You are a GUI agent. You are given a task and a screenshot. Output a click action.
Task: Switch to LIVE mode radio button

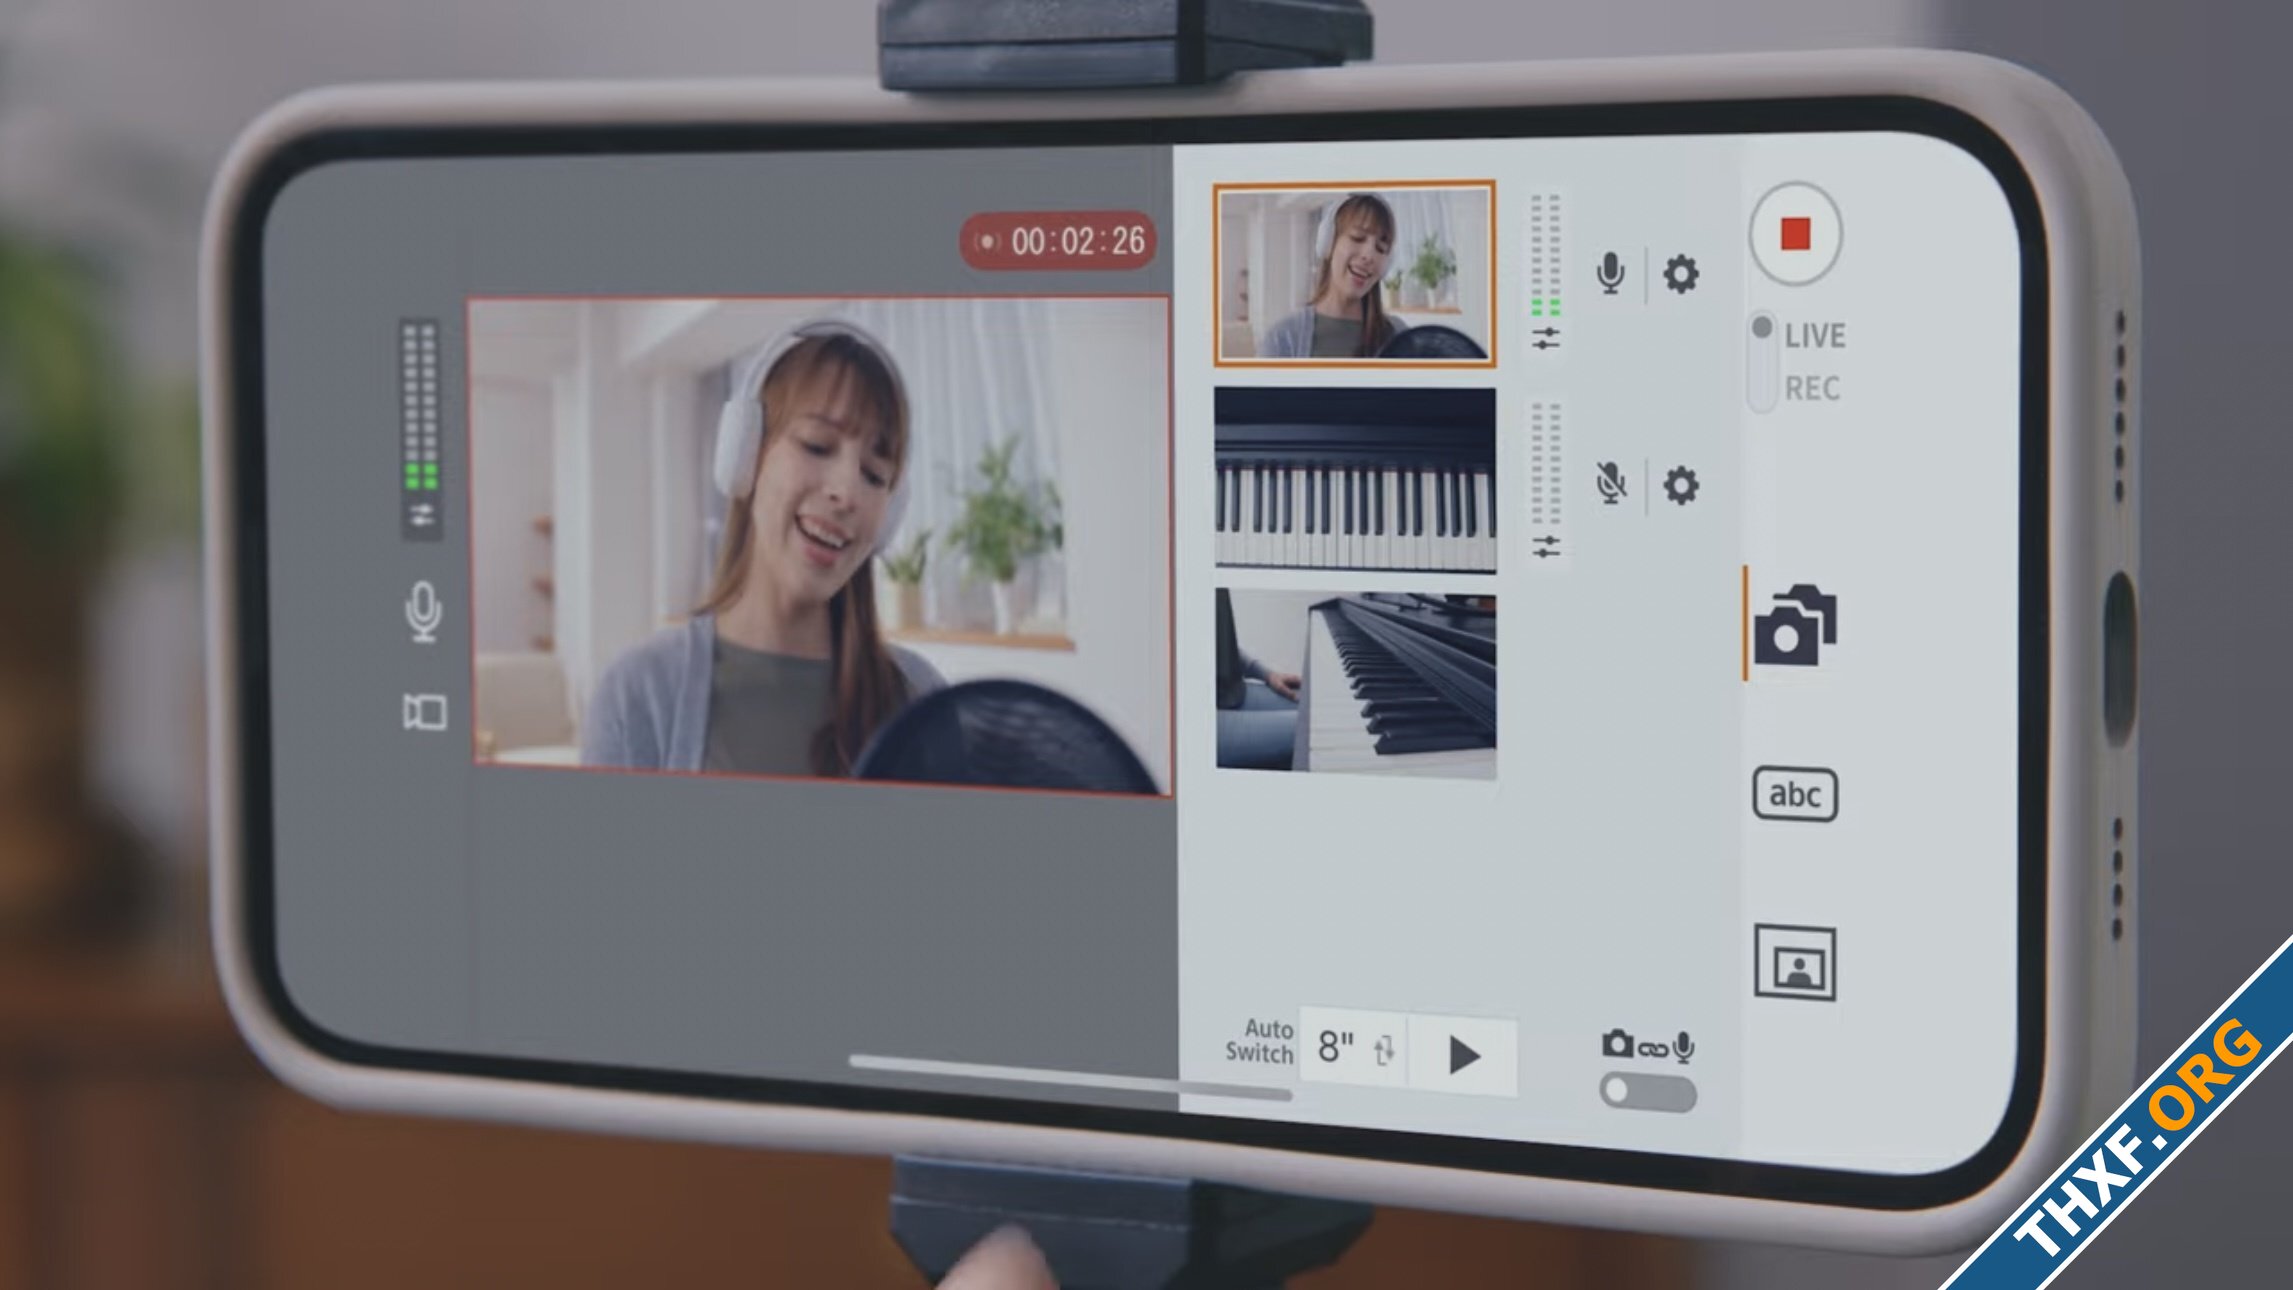click(1761, 332)
